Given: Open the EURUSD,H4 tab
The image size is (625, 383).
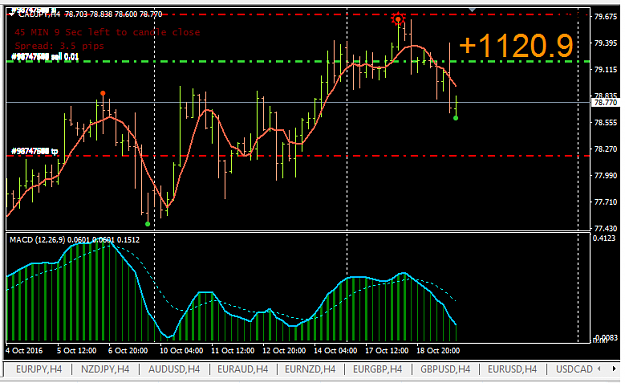Looking at the screenshot, I should click(512, 369).
